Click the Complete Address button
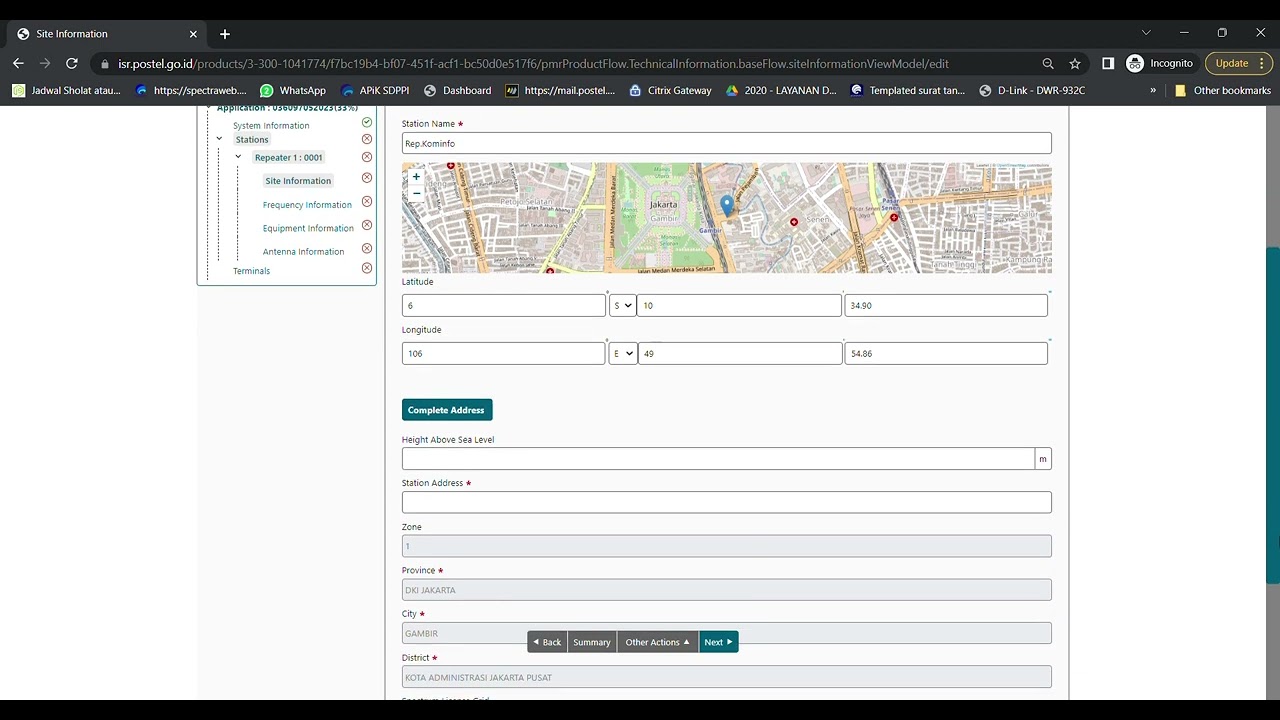This screenshot has width=1280, height=720. pyautogui.click(x=446, y=410)
